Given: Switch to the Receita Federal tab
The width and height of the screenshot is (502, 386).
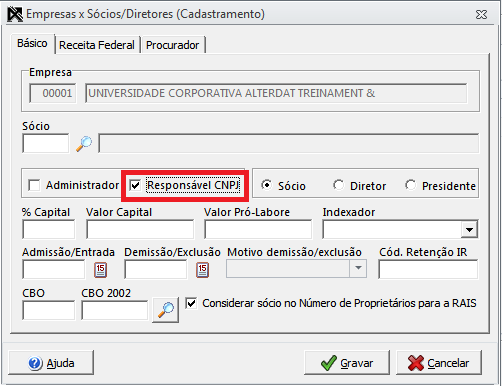Looking at the screenshot, I should 97,45.
